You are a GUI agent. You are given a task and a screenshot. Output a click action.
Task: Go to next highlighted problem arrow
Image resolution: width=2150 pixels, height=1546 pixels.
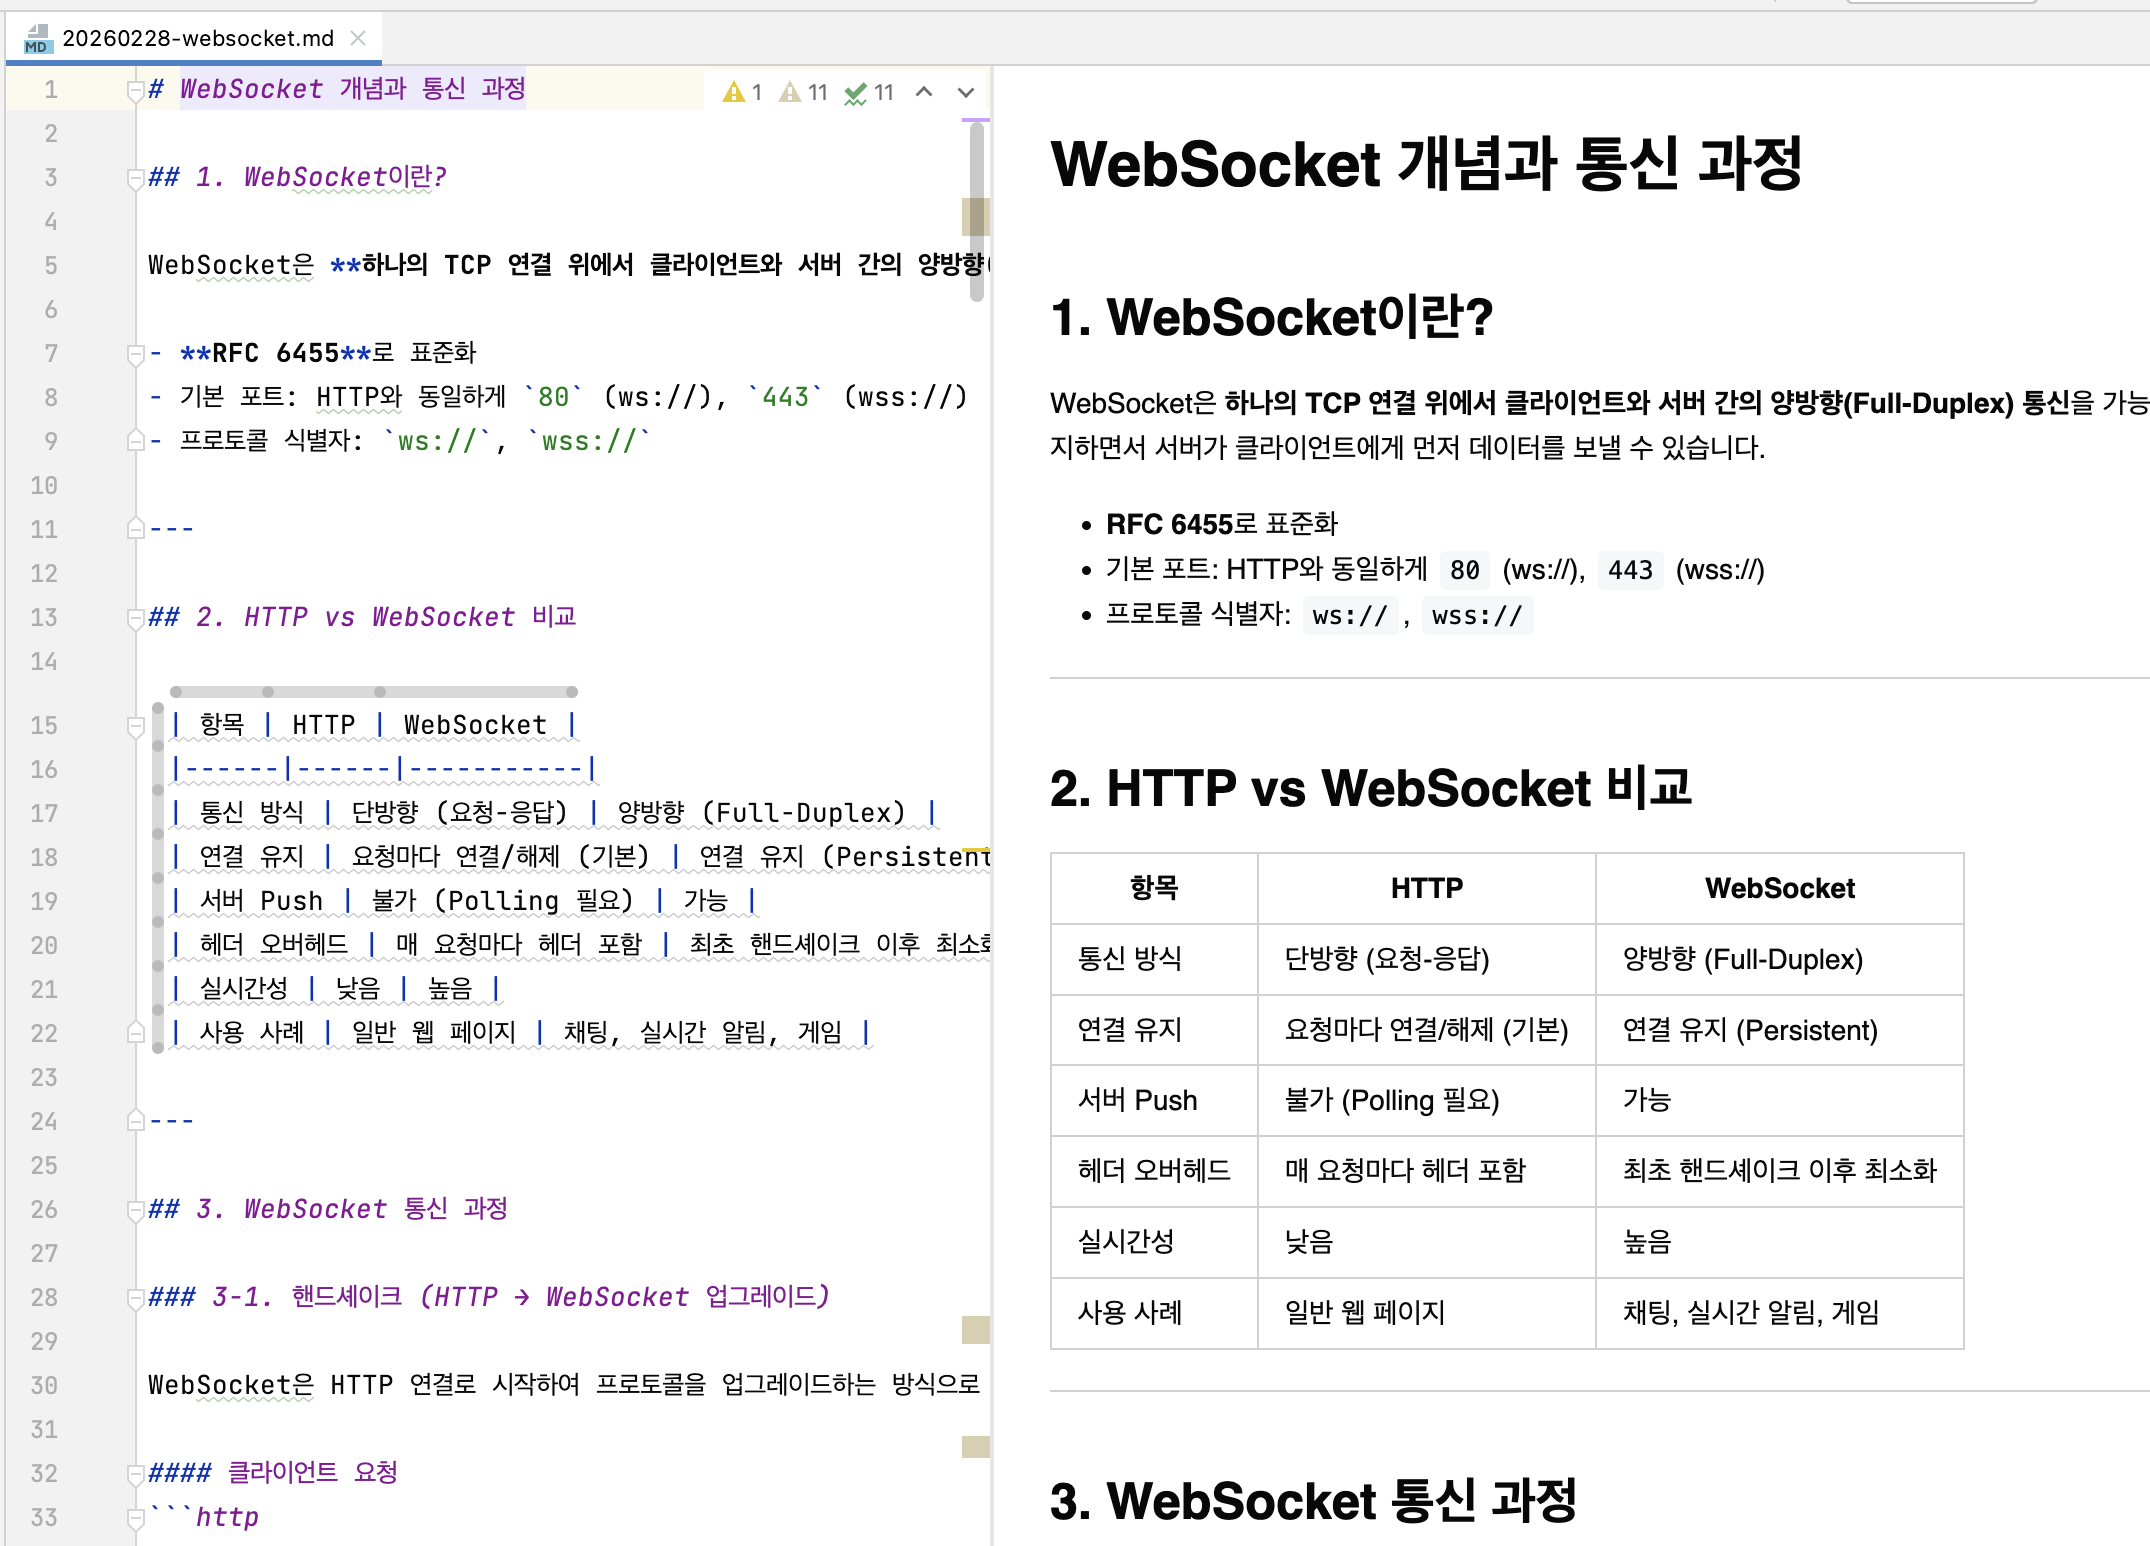pos(965,93)
